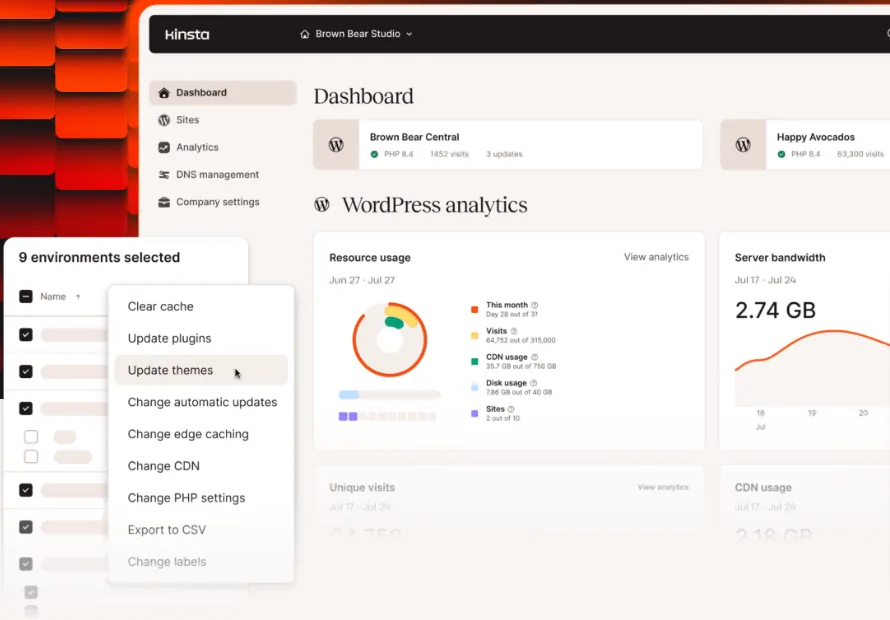Click green status check on Happy Avocados
The height and width of the screenshot is (620, 890).
pyautogui.click(x=781, y=154)
